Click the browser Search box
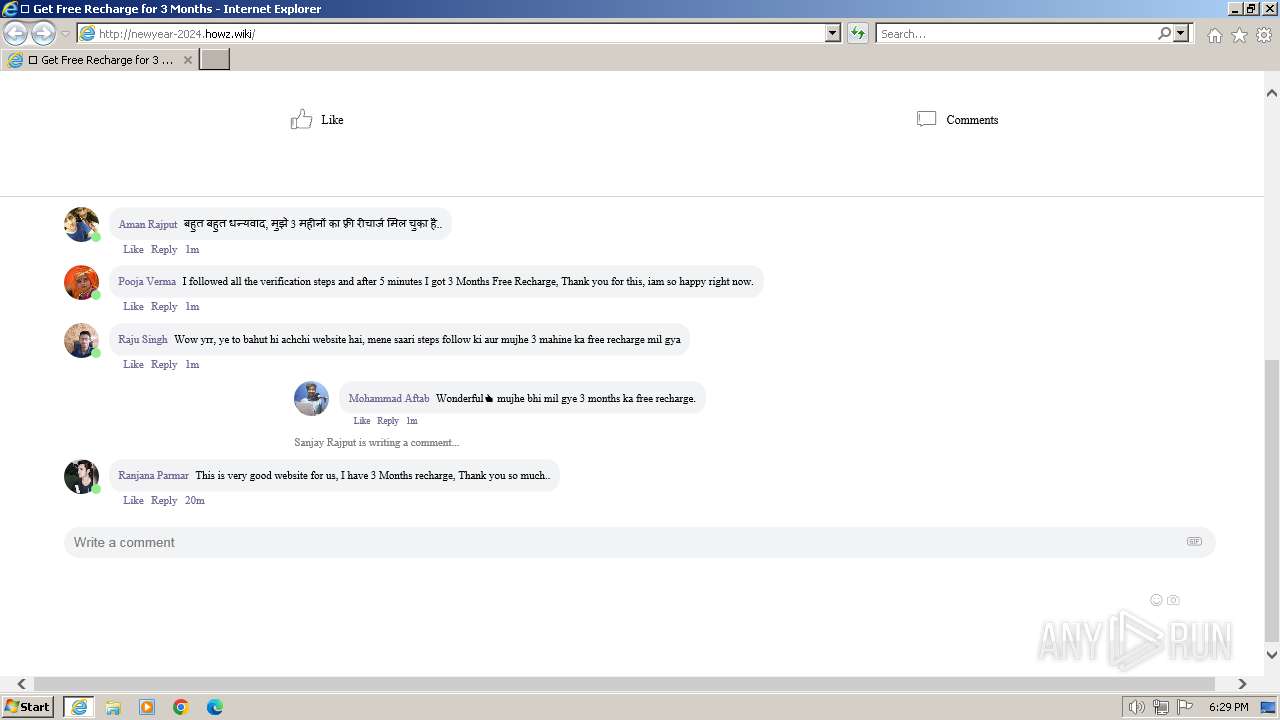 coord(1016,33)
